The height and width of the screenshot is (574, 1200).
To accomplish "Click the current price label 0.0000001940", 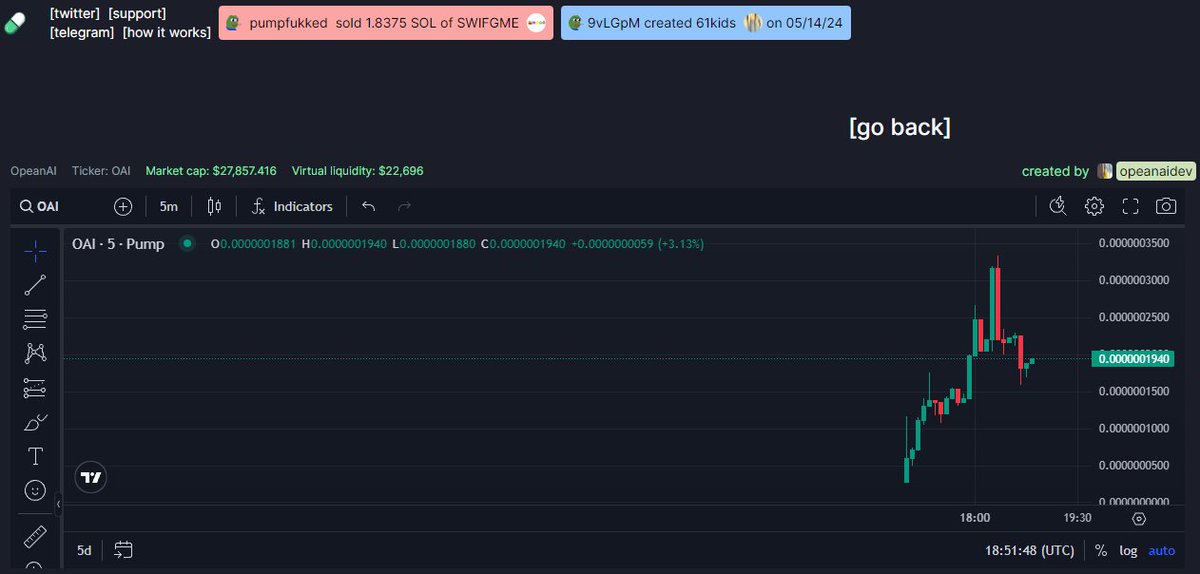I will pos(1134,358).
